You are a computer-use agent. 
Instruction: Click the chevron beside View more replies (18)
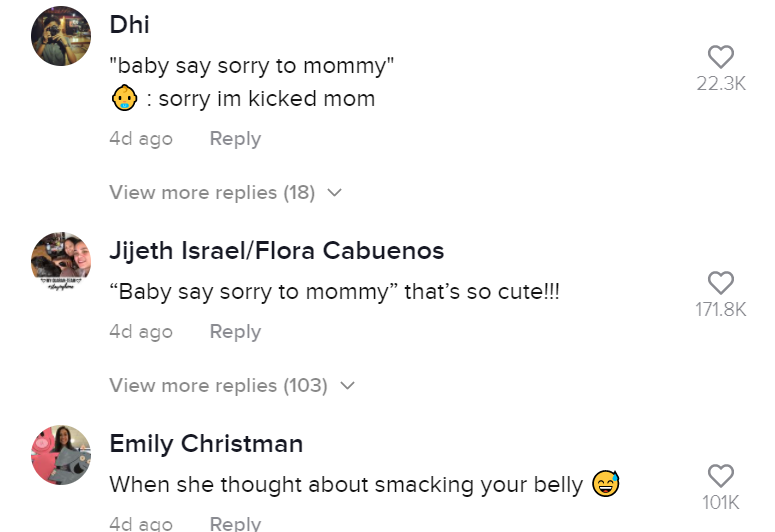coord(334,193)
